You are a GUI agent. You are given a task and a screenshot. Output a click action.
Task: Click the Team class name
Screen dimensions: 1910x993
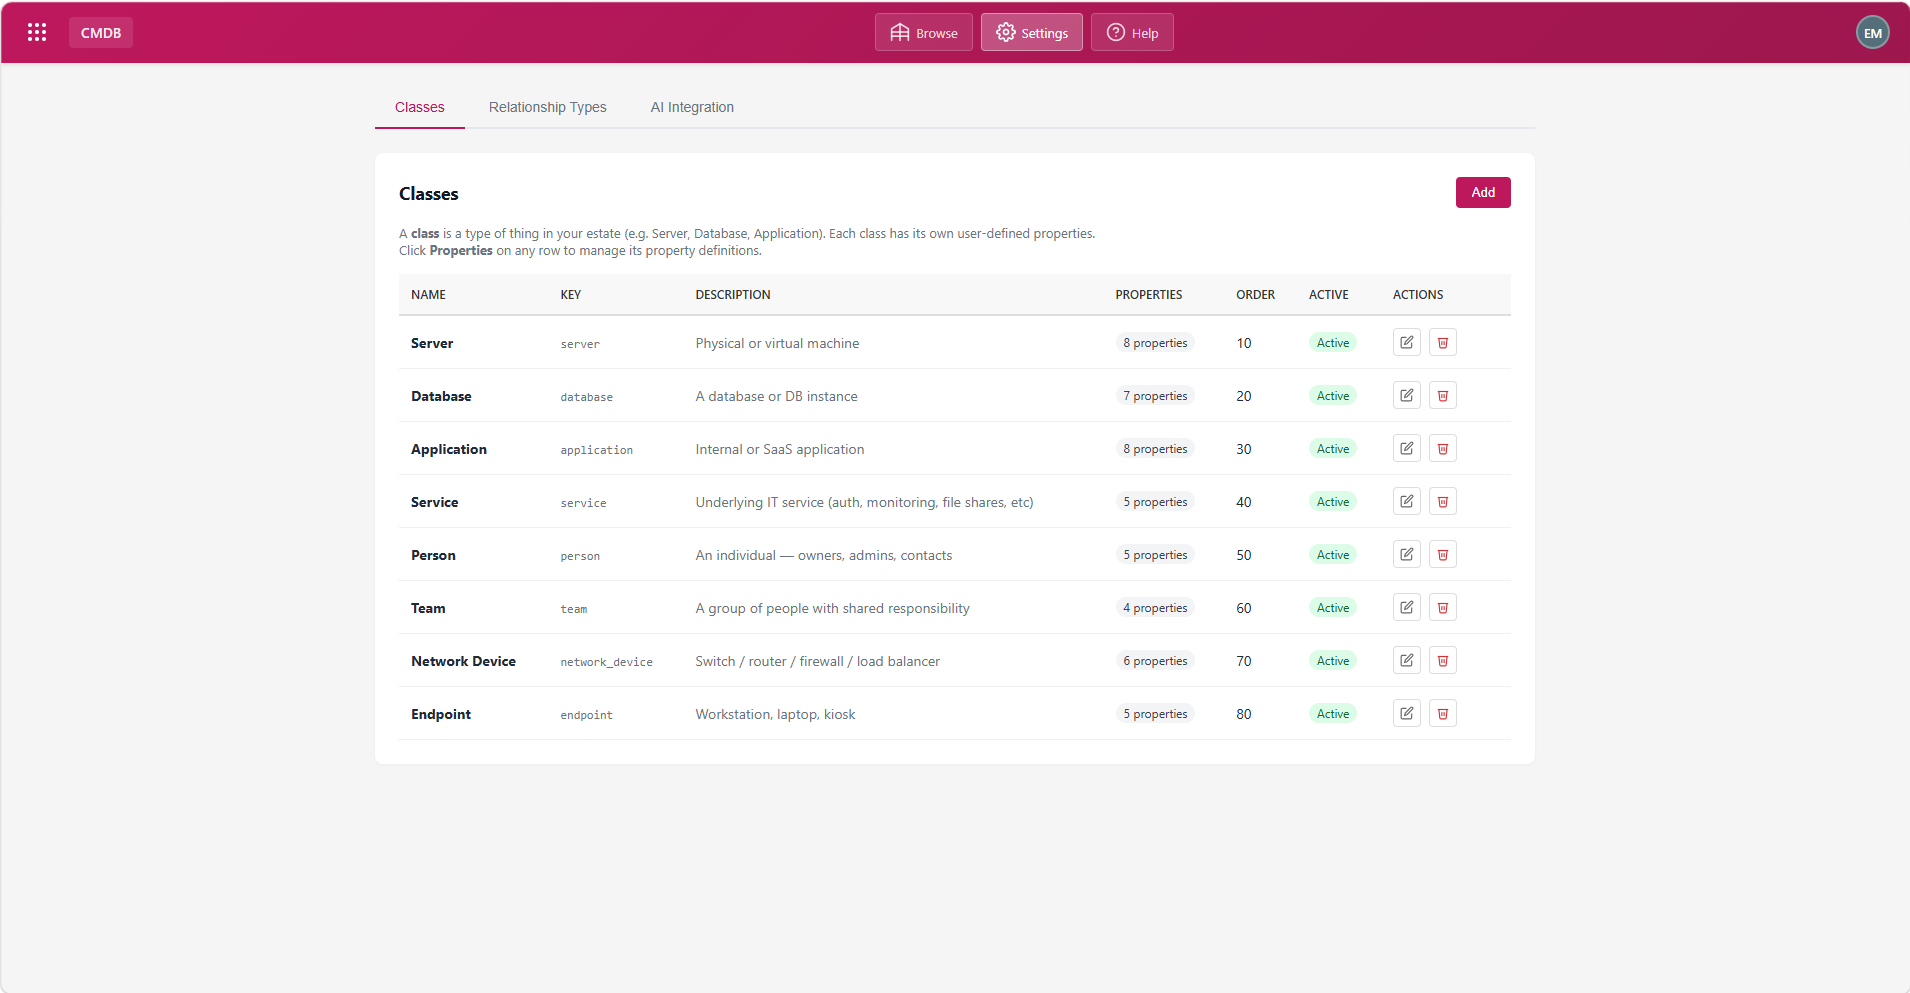coord(428,608)
